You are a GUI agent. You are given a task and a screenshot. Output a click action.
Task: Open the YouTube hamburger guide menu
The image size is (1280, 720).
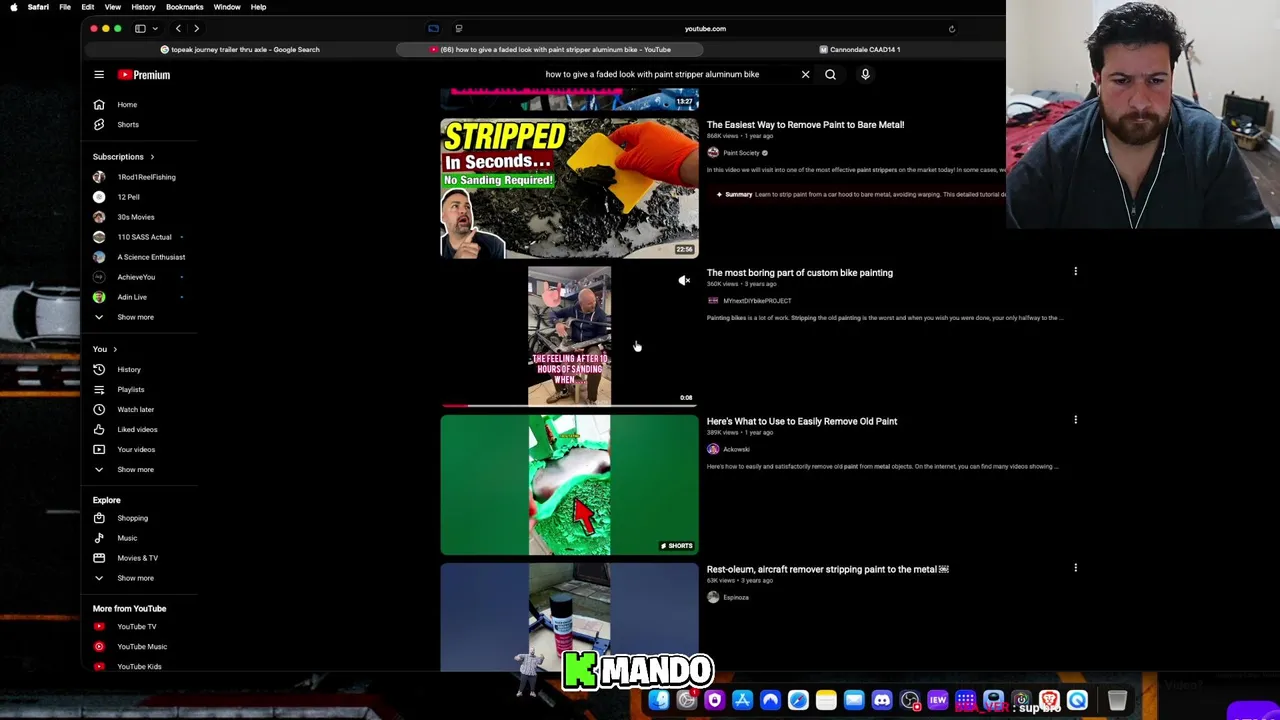point(99,75)
